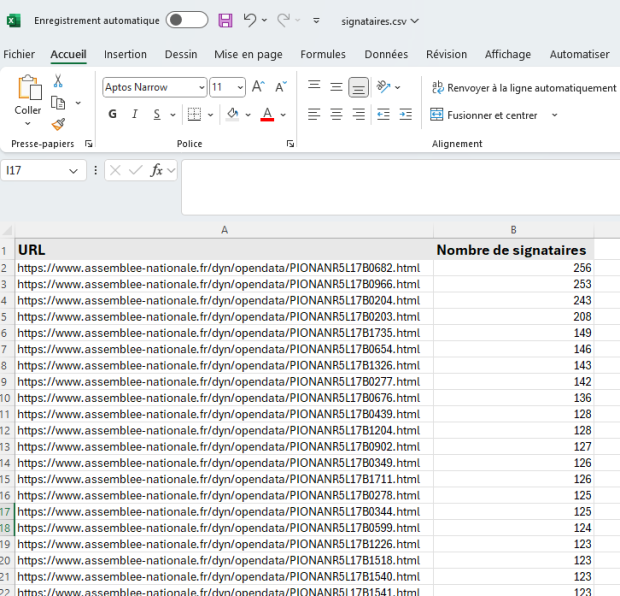
Task: Click the Save floppy disk icon
Action: click(x=225, y=20)
